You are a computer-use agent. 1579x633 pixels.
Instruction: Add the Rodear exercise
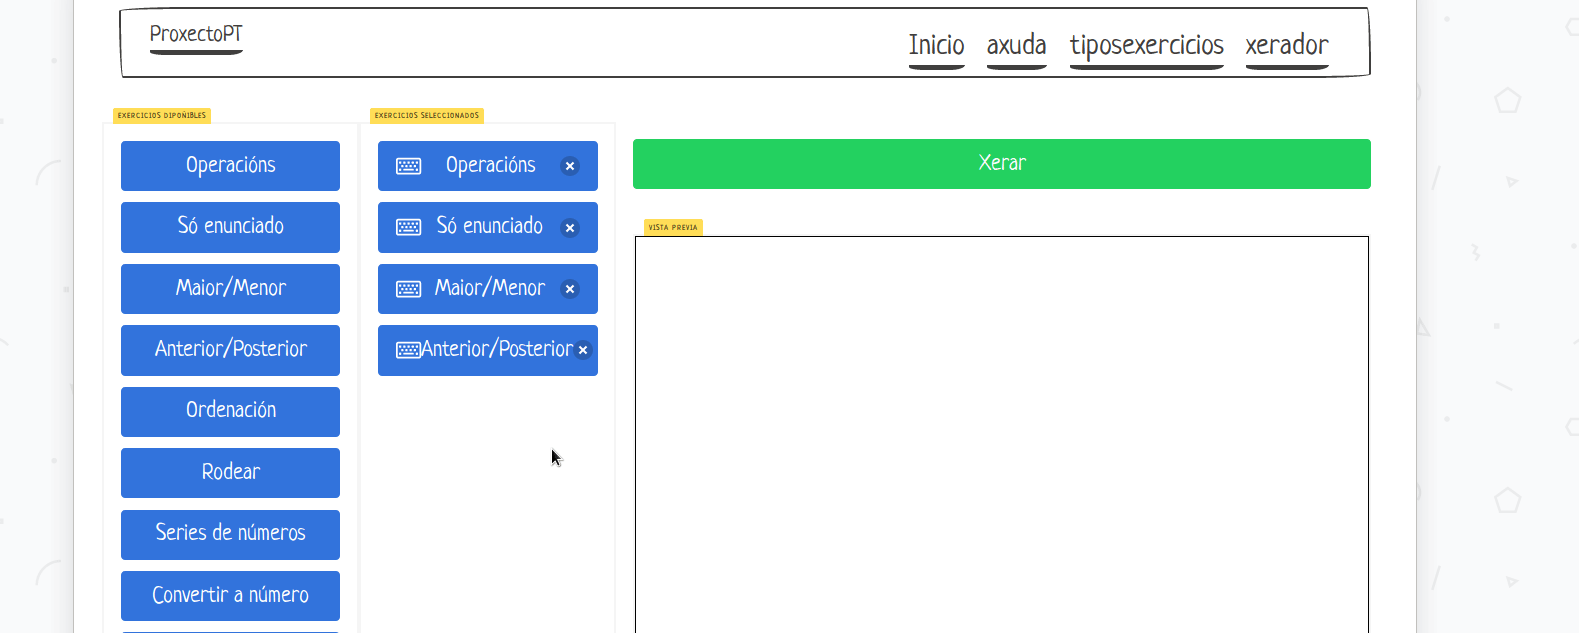point(230,472)
